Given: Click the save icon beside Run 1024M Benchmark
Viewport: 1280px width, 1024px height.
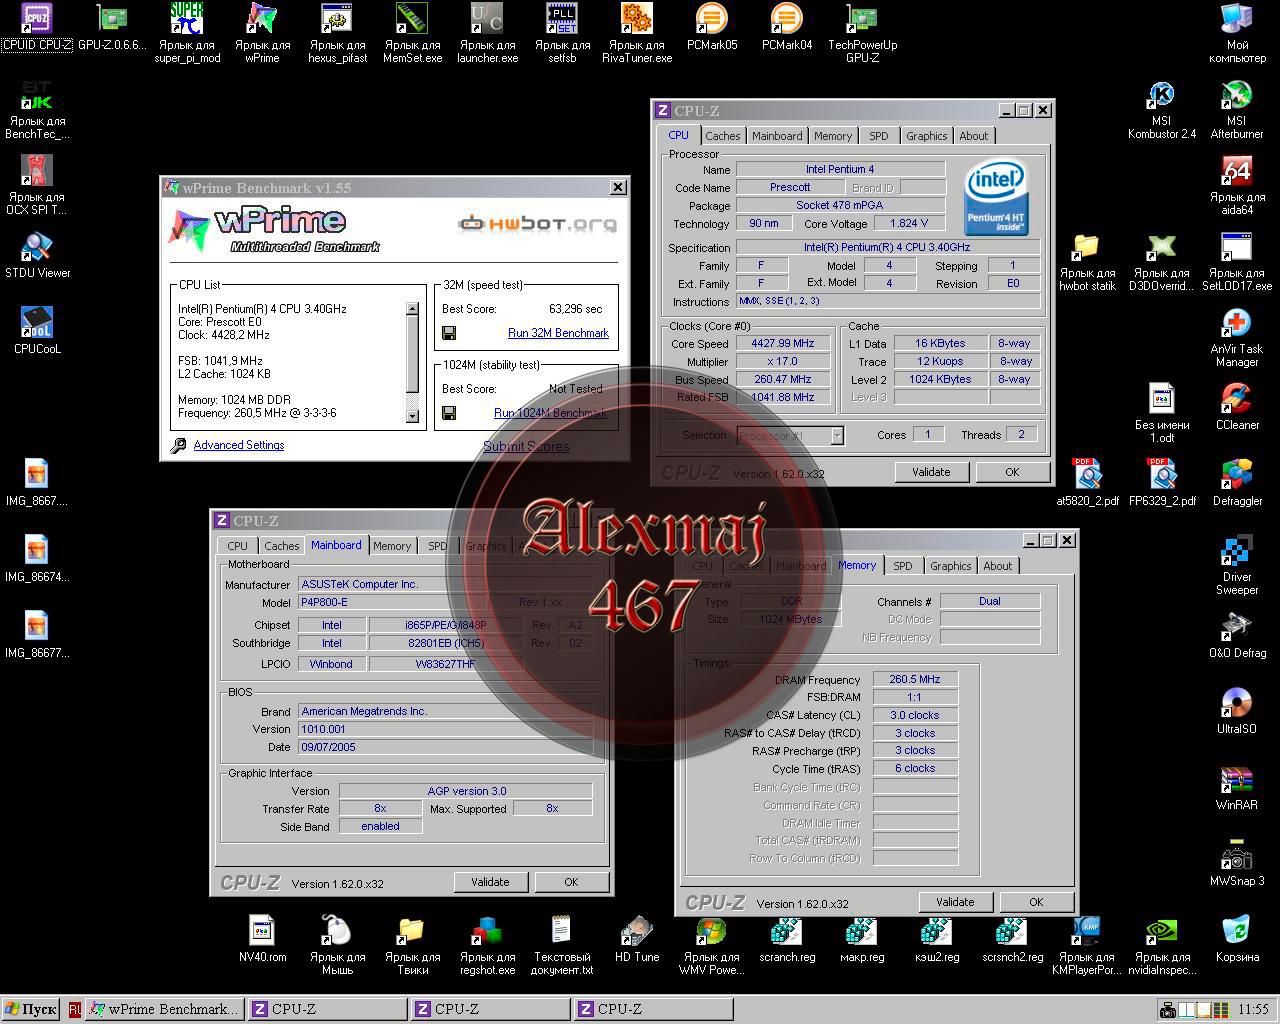Looking at the screenshot, I should 449,413.
